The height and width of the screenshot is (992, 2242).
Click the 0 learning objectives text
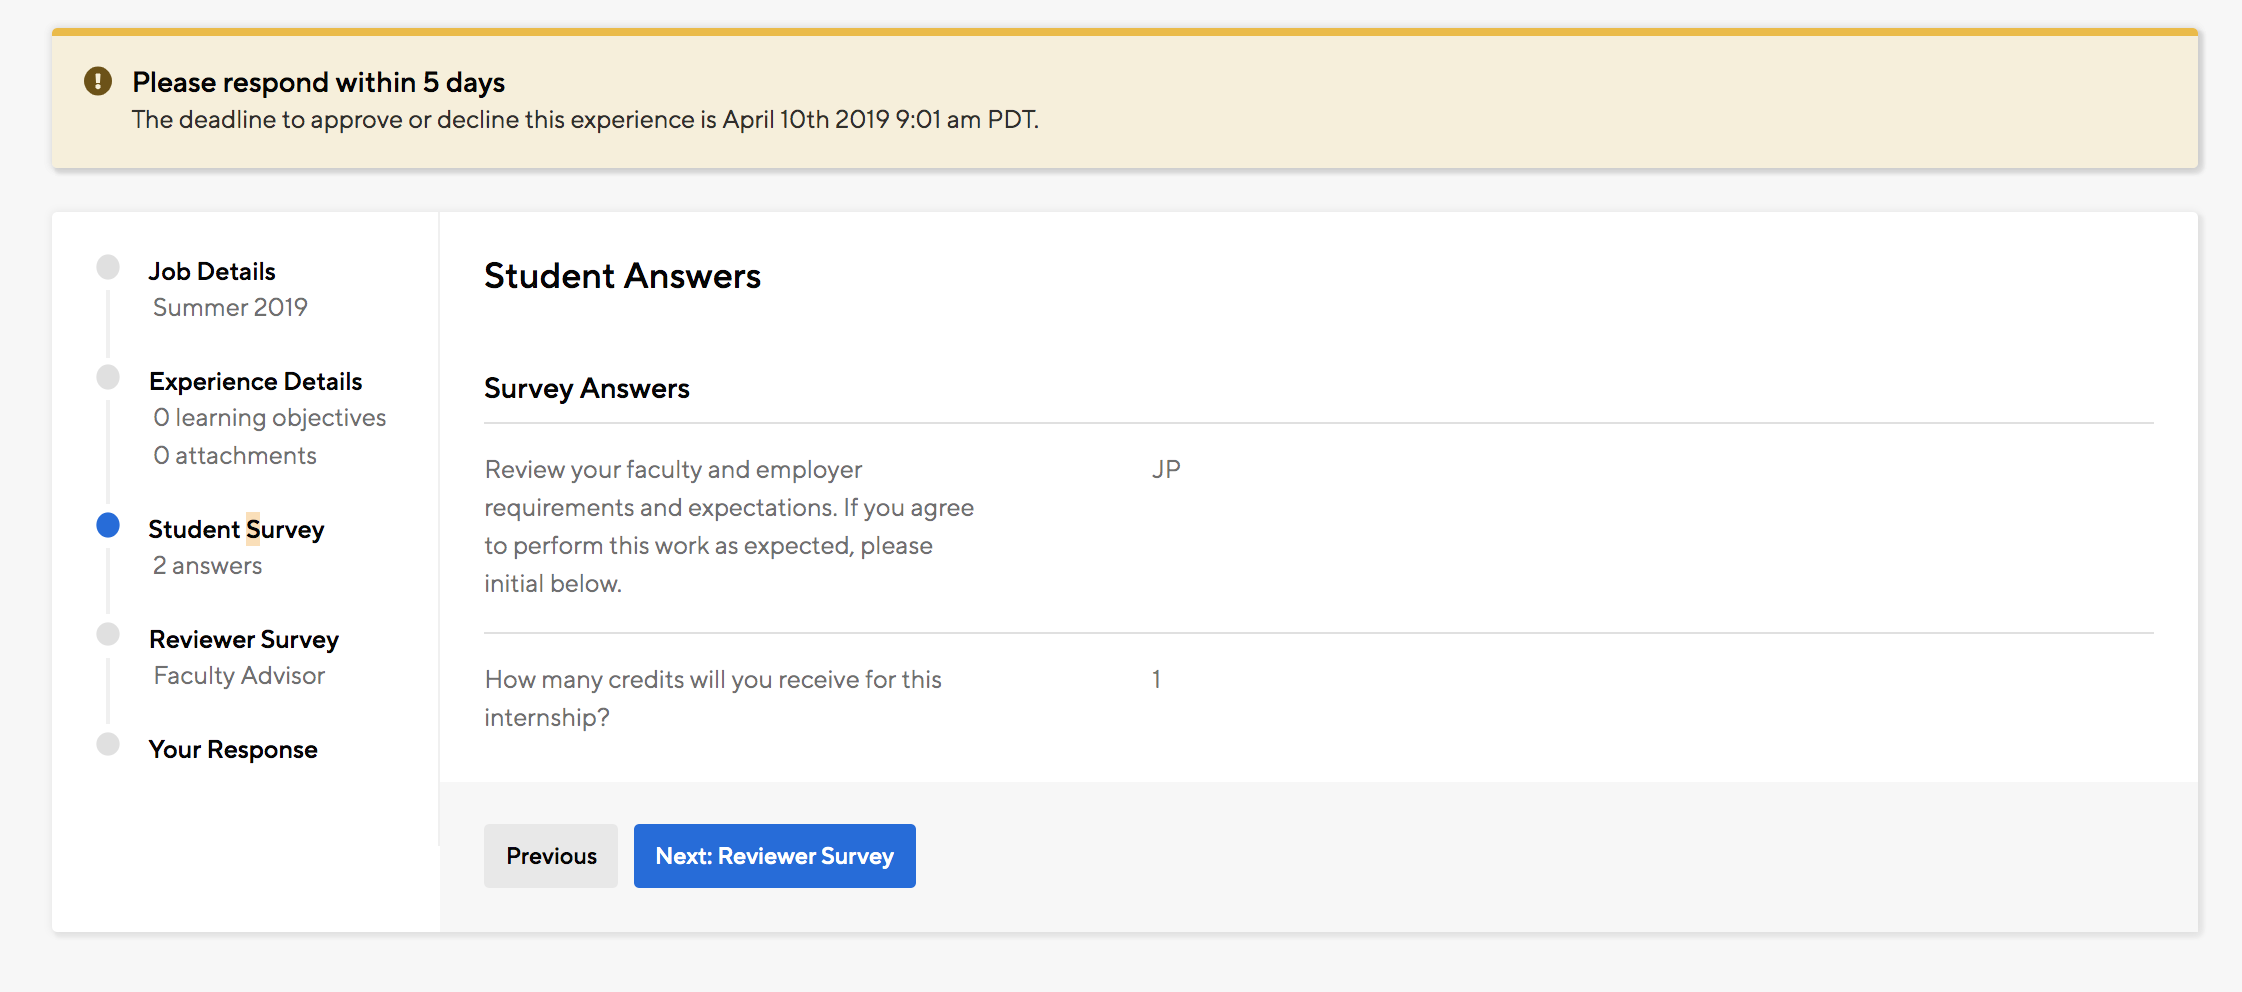tap(269, 417)
